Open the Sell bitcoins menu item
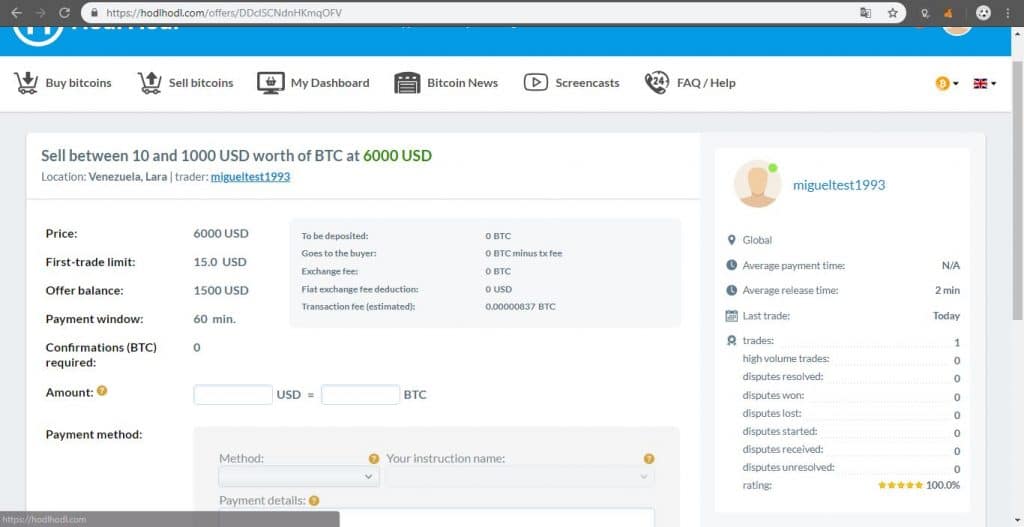Screen dimensions: 1024x527 pyautogui.click(x=185, y=83)
